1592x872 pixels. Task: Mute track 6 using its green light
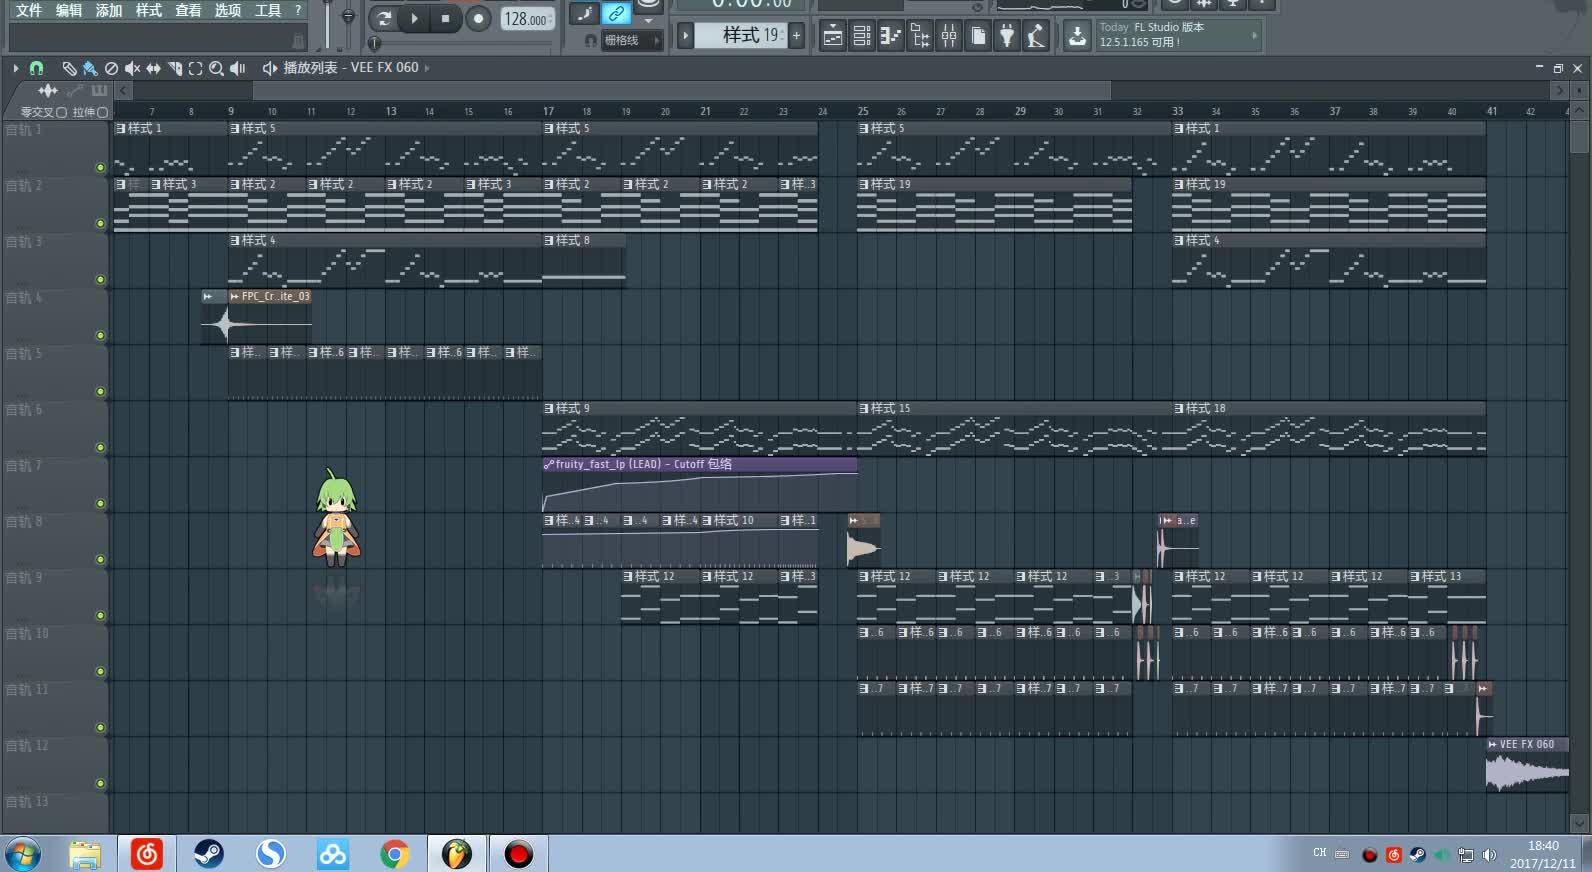coord(100,447)
